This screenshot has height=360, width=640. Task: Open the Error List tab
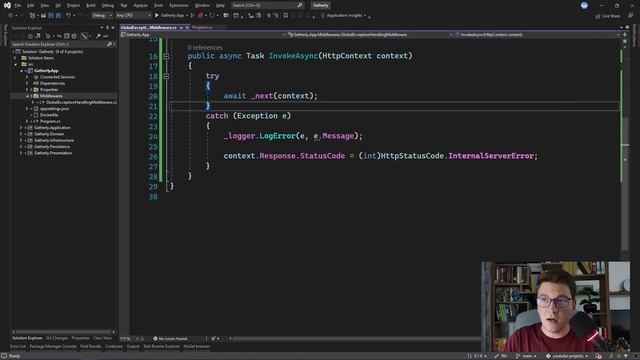coord(18,346)
